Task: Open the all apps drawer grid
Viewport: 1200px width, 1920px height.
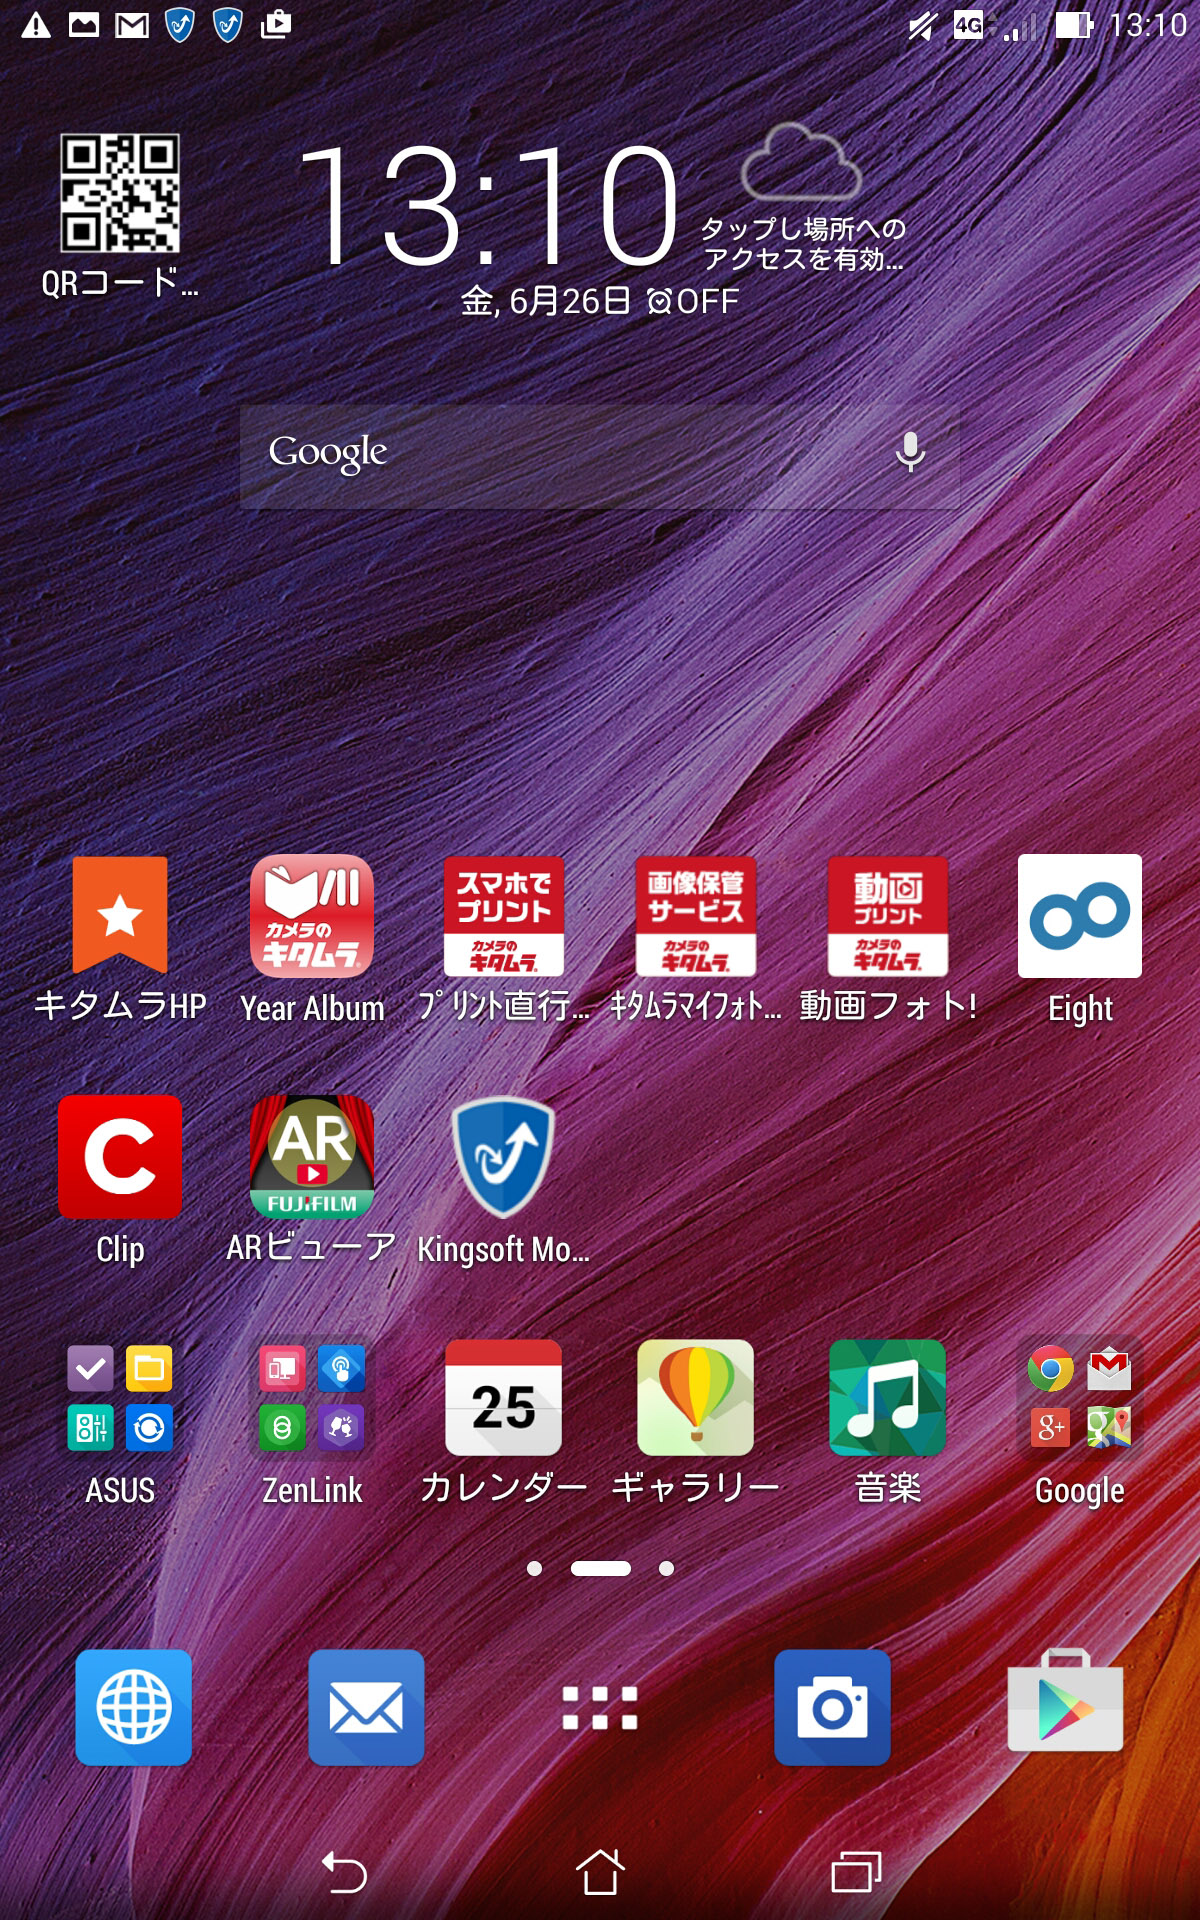Action: pos(600,1708)
